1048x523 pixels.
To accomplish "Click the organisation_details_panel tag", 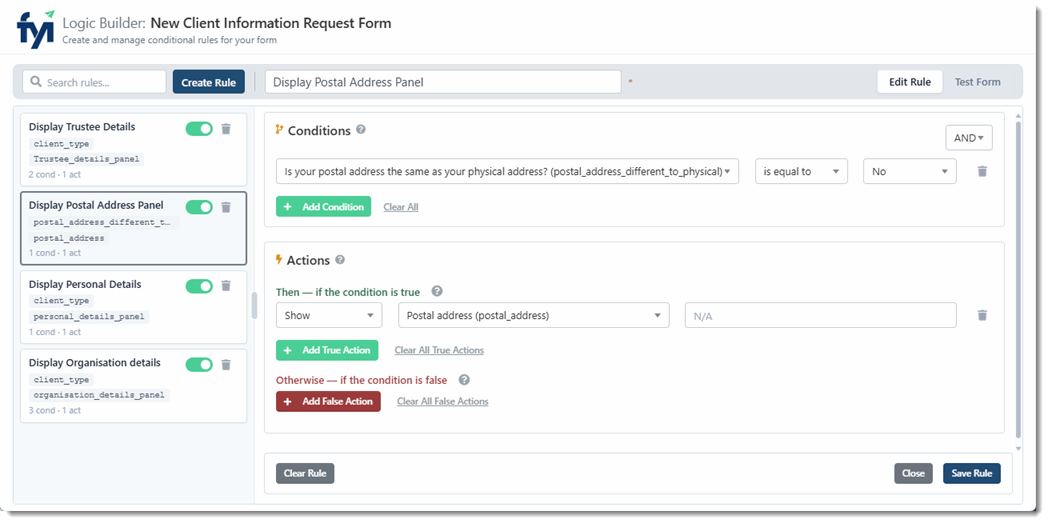I will pyautogui.click(x=99, y=395).
